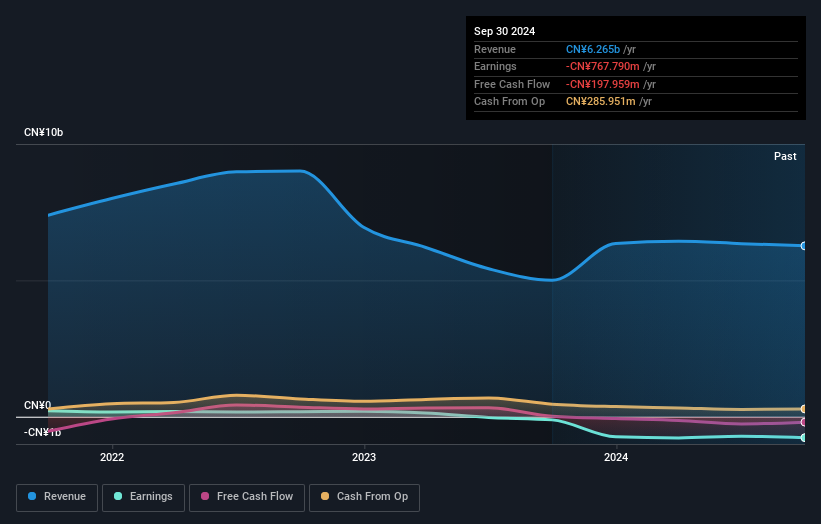Viewport: 821px width, 524px height.
Task: Click the -CN¥1b y-axis label
Action: (x=42, y=432)
